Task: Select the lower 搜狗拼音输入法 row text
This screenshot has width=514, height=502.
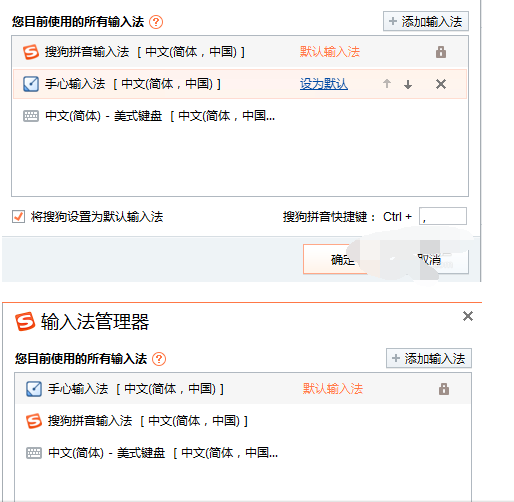Action: point(148,421)
